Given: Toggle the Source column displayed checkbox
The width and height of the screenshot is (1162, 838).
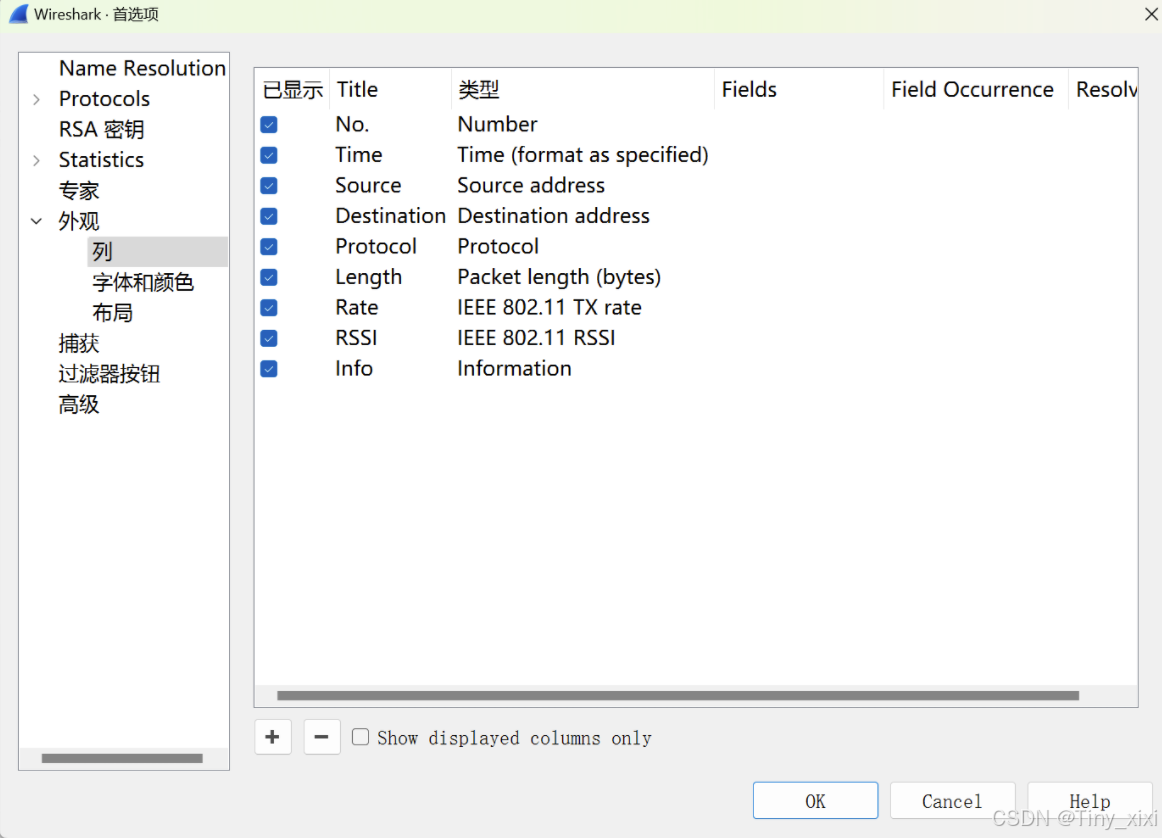Looking at the screenshot, I should click(x=269, y=185).
